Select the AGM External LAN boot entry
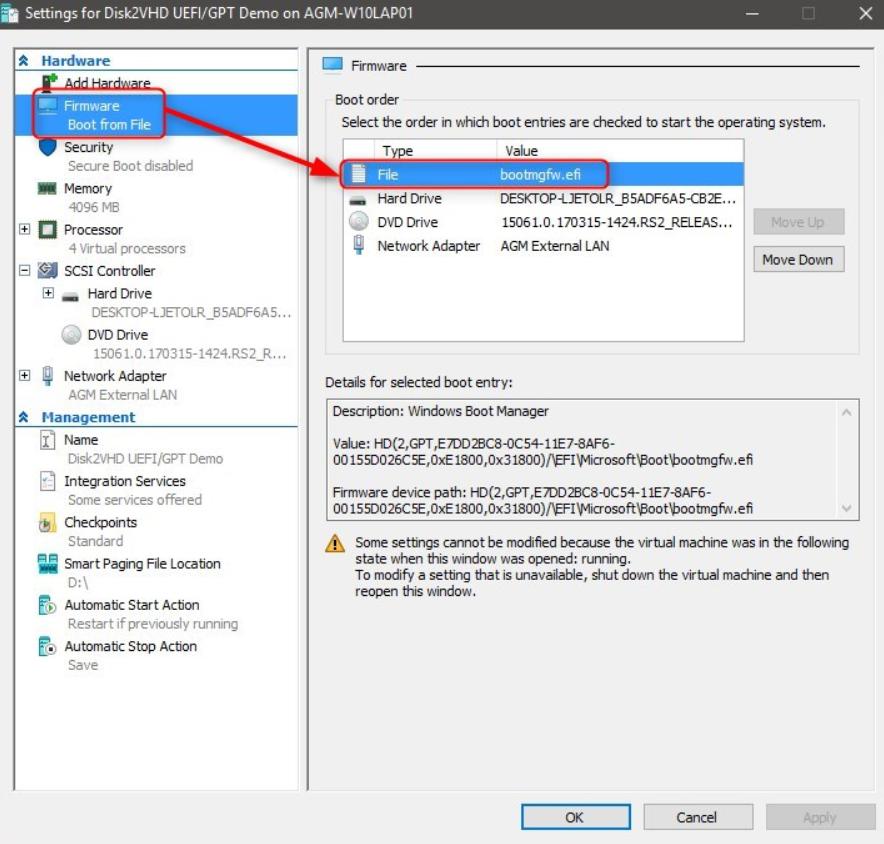Screen dimensions: 884x844 click(543, 246)
